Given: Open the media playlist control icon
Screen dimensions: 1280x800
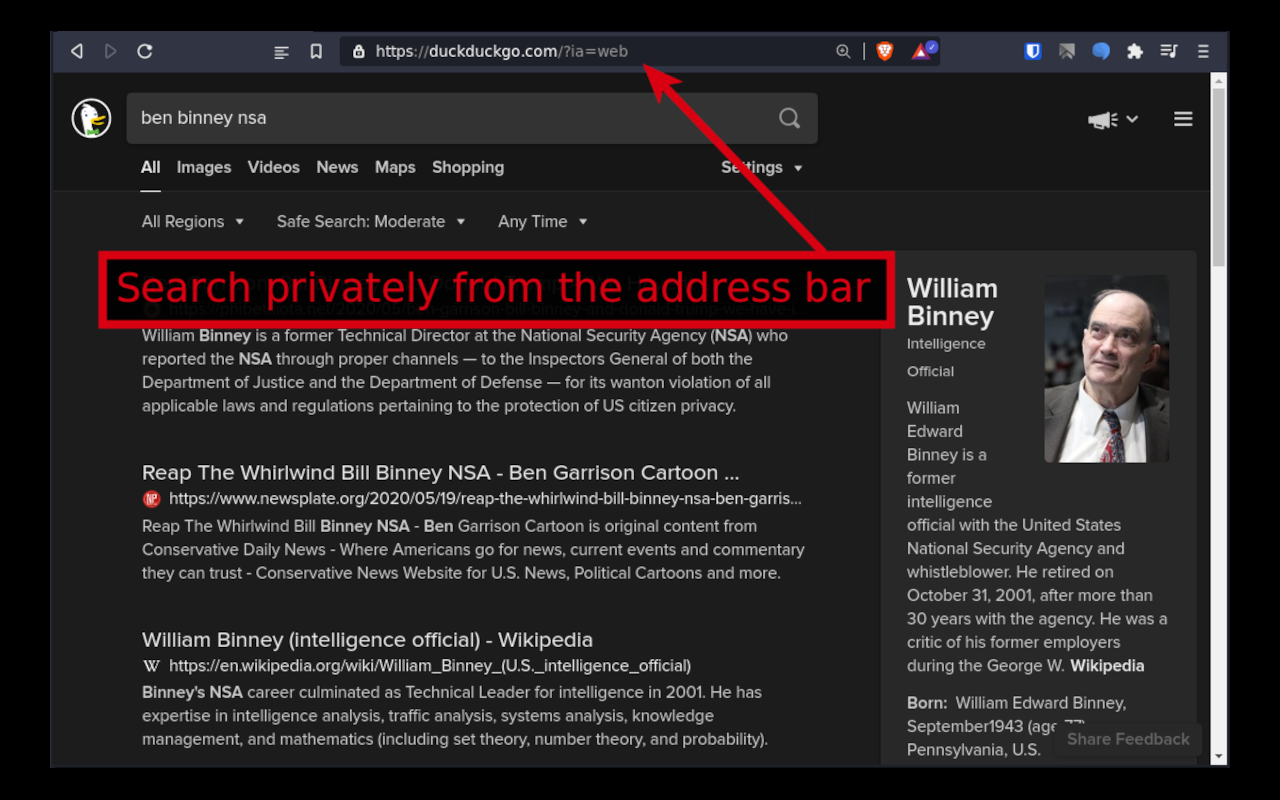Looking at the screenshot, I should click(1169, 51).
